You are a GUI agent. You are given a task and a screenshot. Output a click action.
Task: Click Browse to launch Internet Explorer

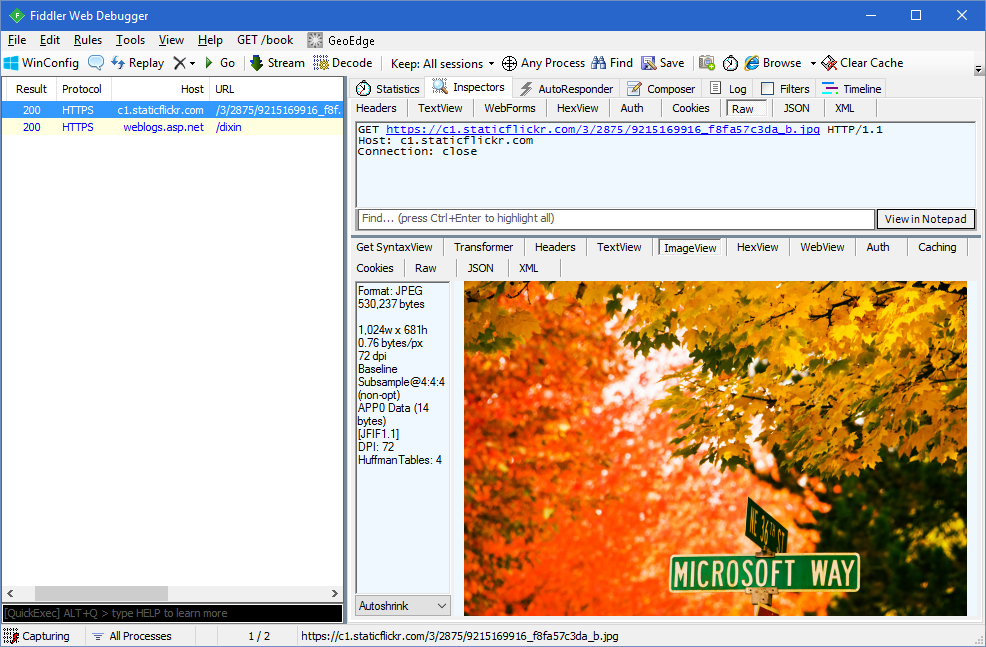[773, 63]
